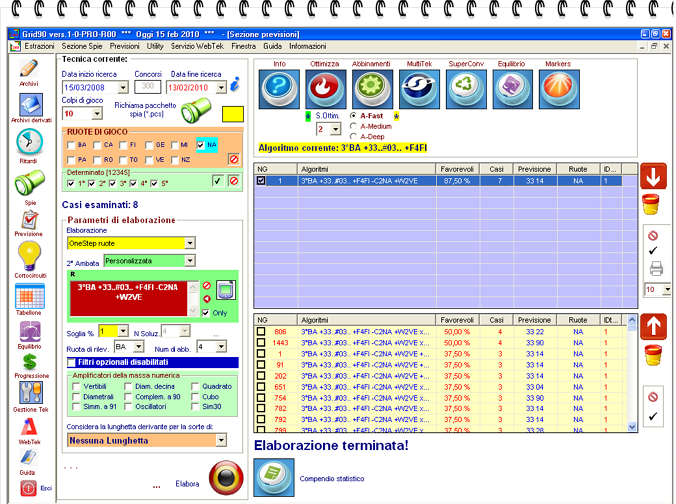The width and height of the screenshot is (676, 504).
Task: Open the S.Ottim. value dropdown
Action: (335, 129)
